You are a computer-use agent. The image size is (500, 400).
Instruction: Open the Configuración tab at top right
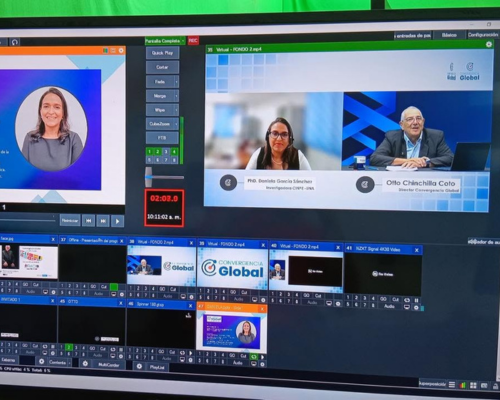[482, 35]
